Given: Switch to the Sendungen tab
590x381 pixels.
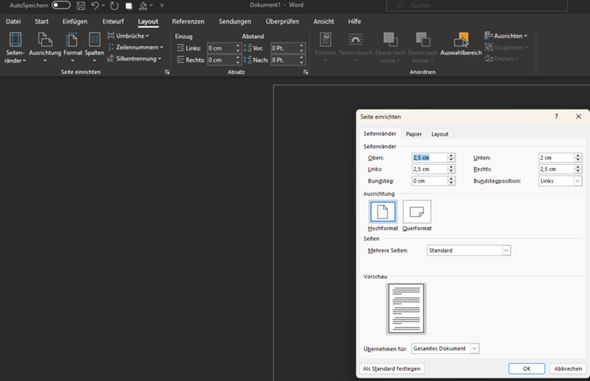Looking at the screenshot, I should click(235, 21).
